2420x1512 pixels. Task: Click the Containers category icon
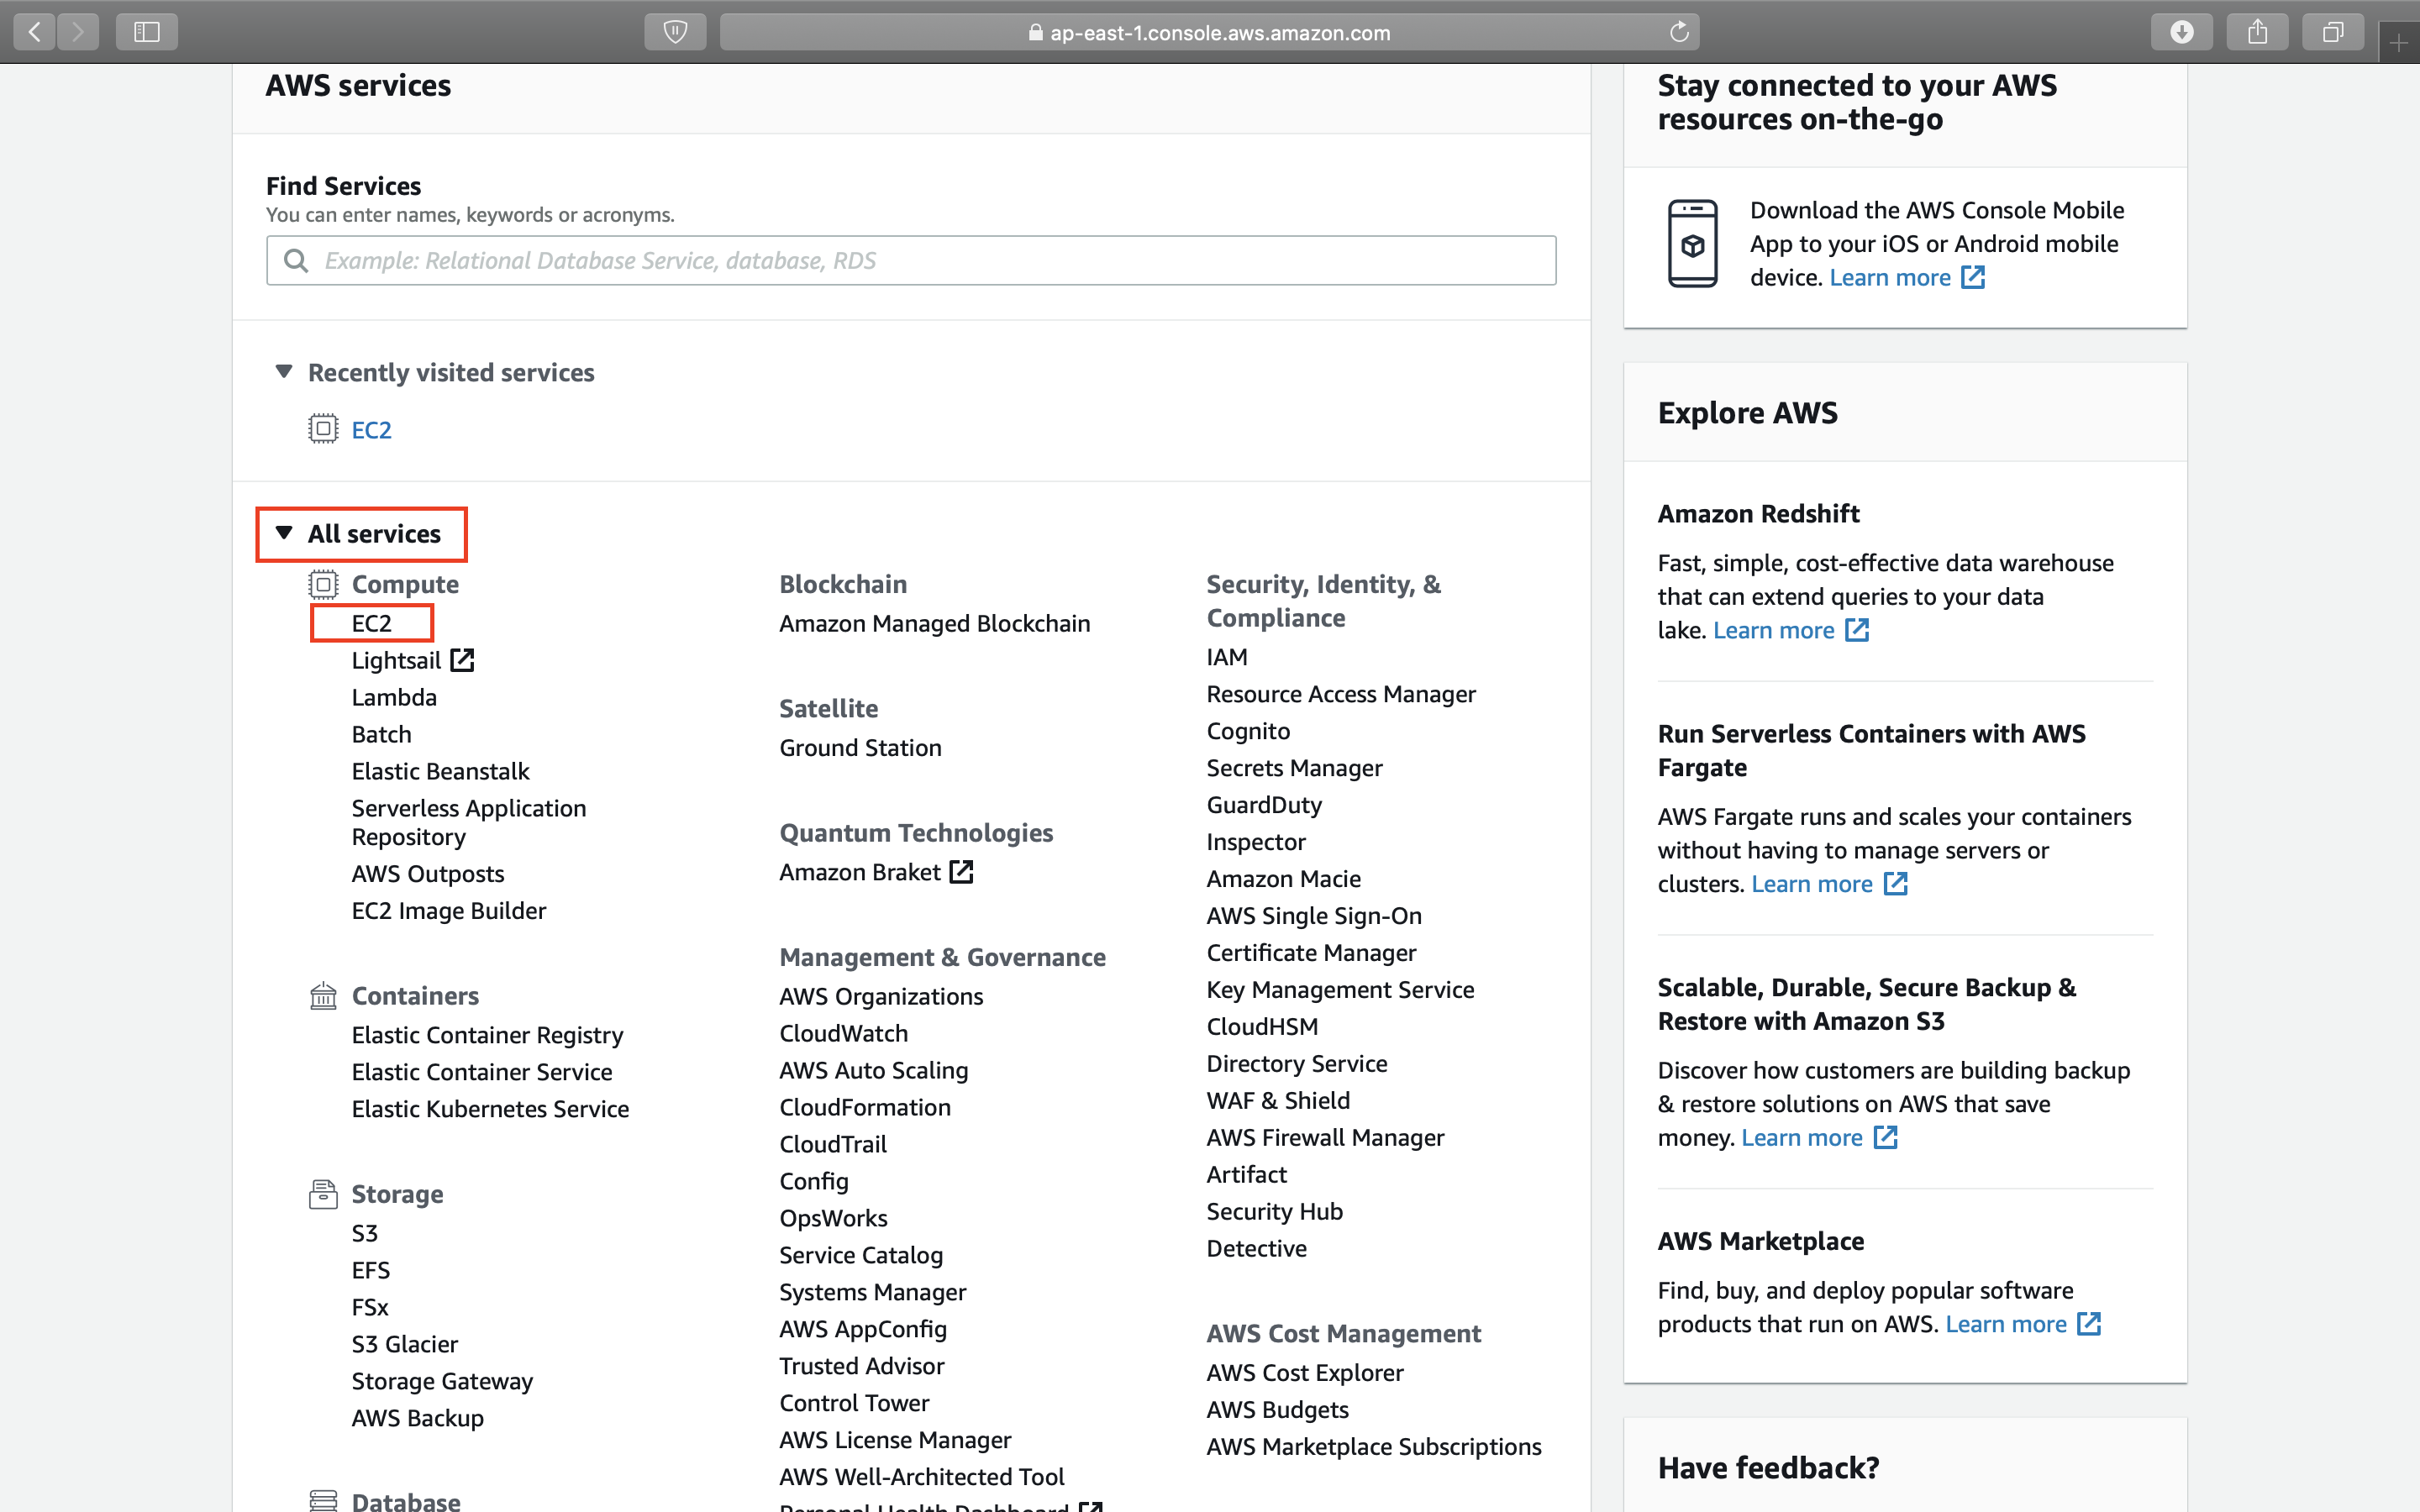click(323, 996)
